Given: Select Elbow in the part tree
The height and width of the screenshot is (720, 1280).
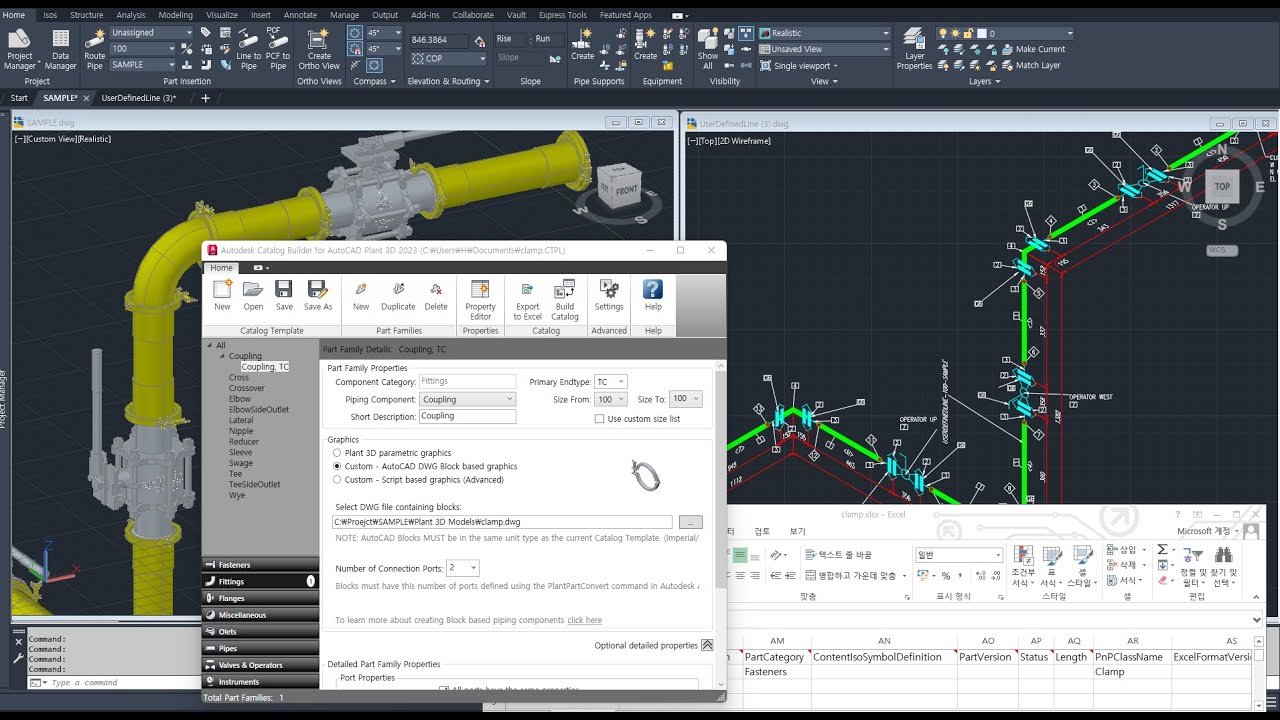Looking at the screenshot, I should pos(240,399).
